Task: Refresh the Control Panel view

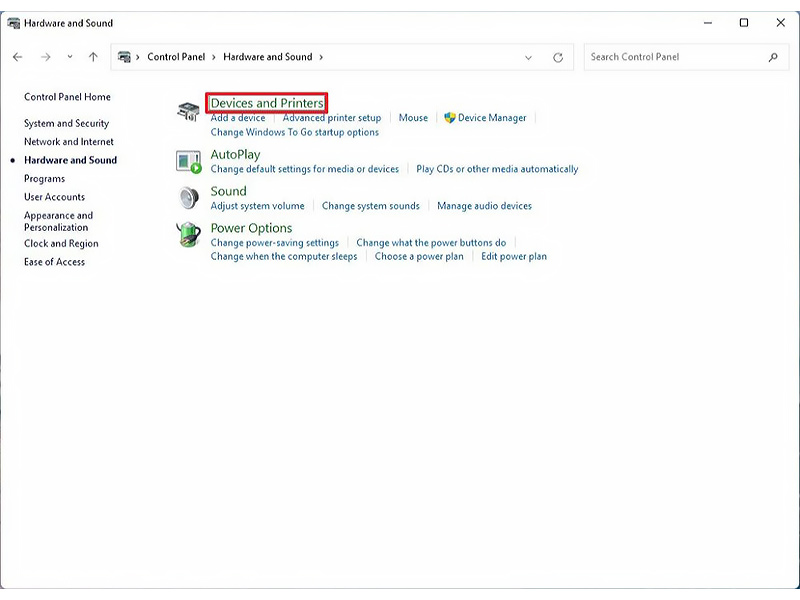Action: 558,58
